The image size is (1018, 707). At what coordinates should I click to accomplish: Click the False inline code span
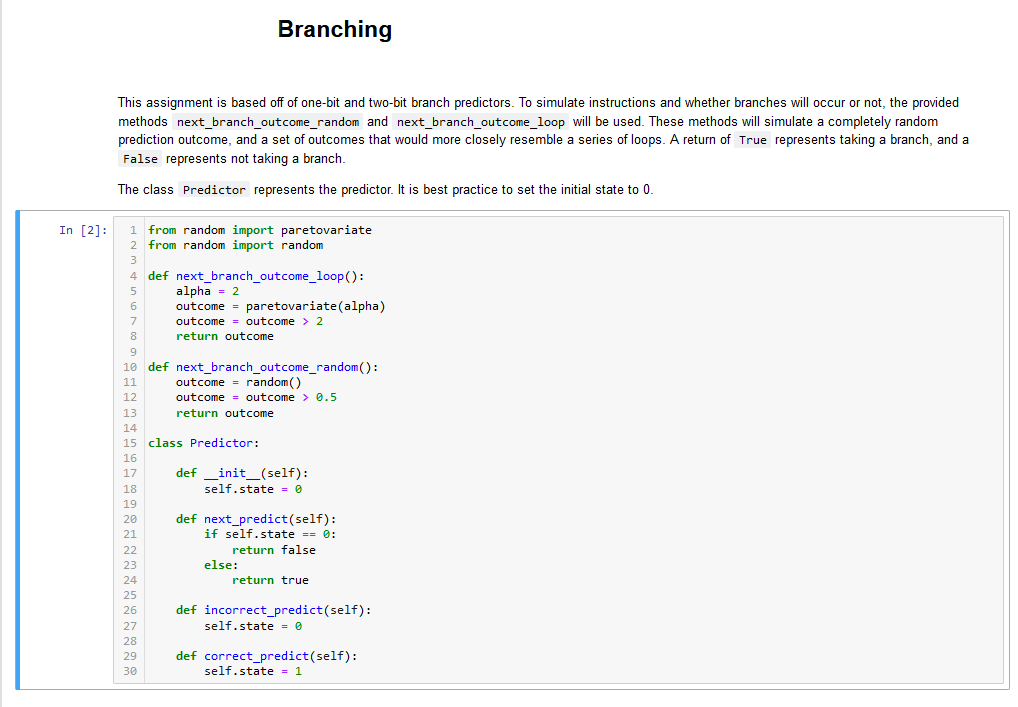coord(139,158)
